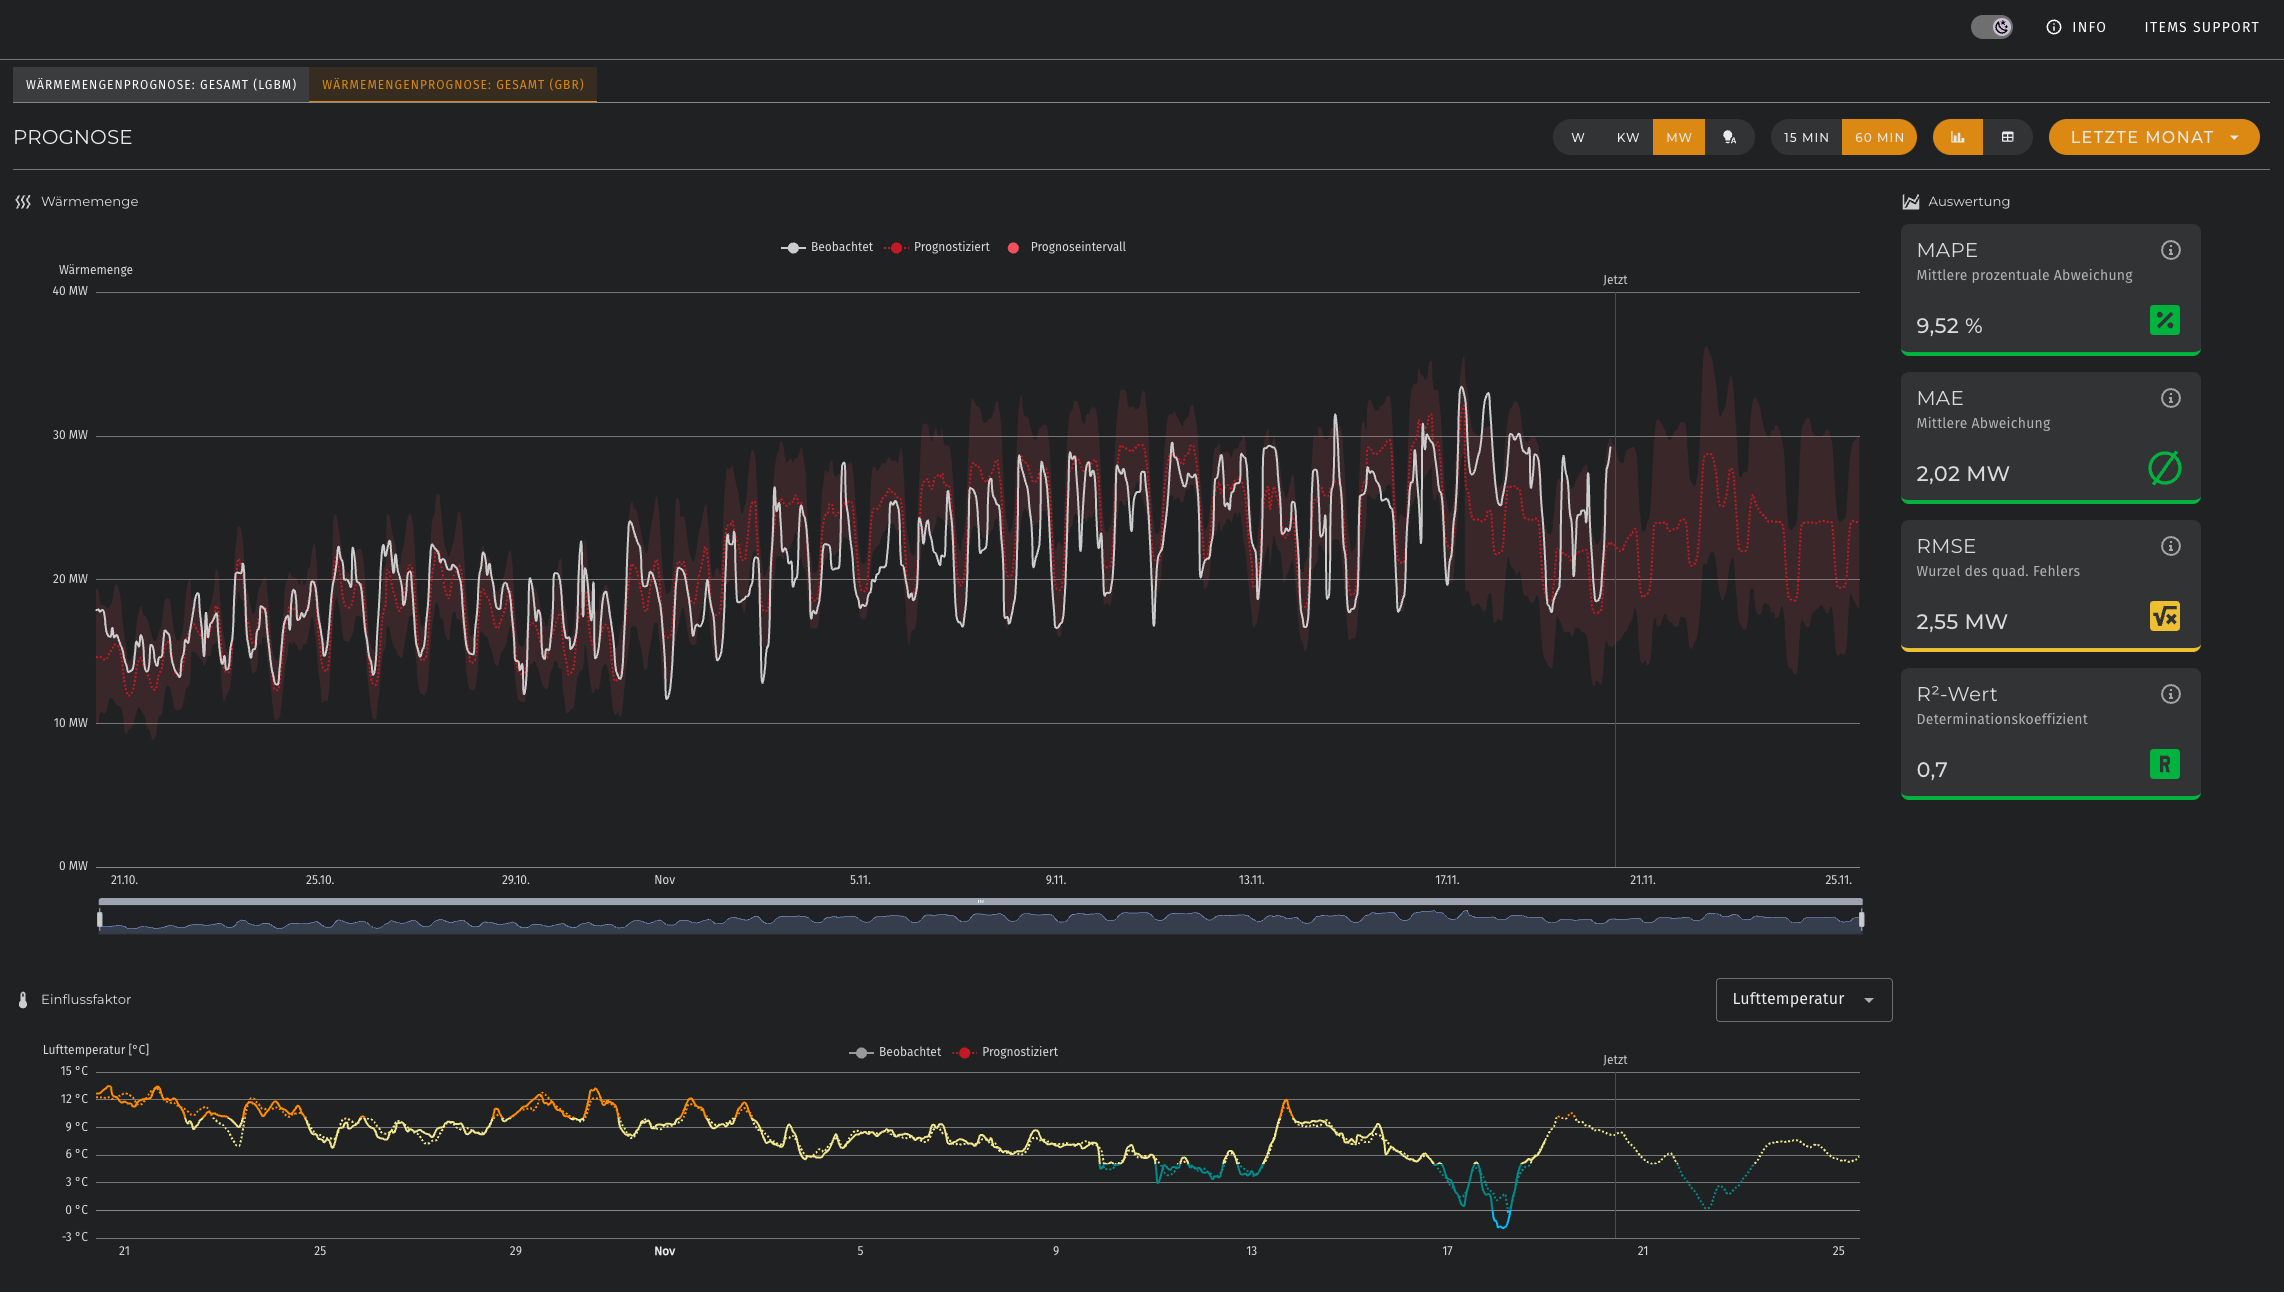Toggle Prognoseintervall legend entry

[x=1067, y=247]
